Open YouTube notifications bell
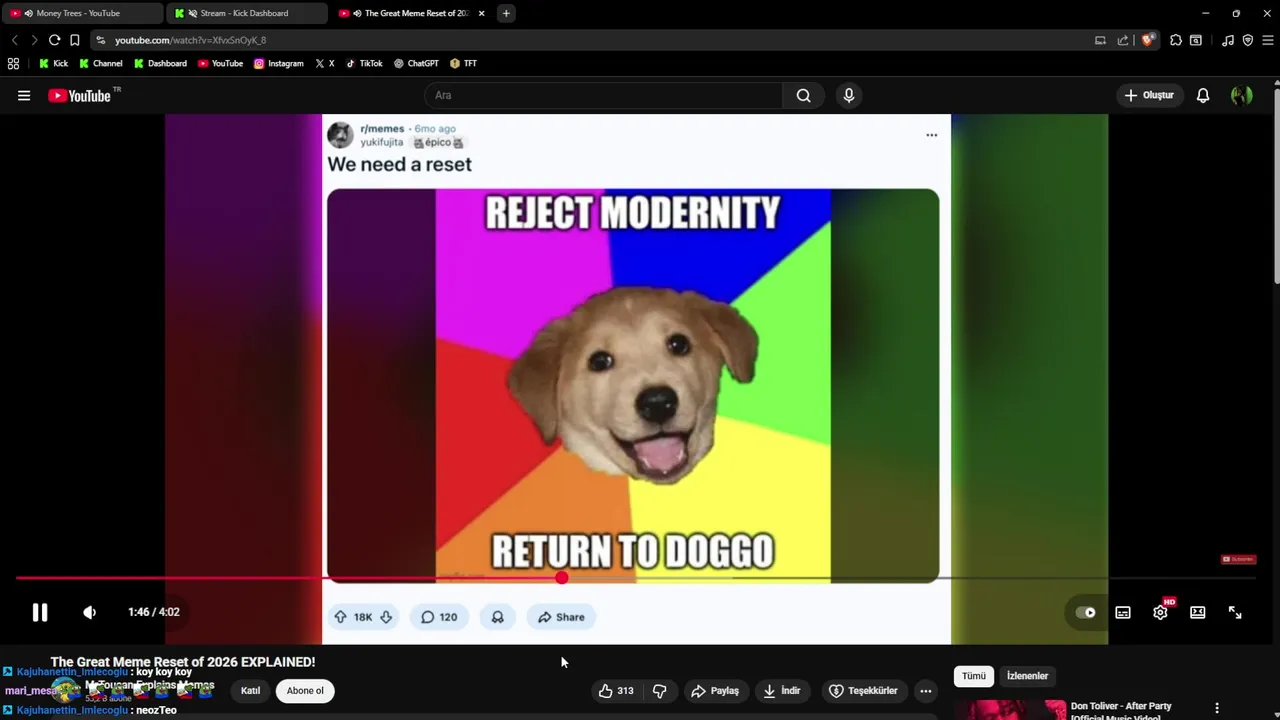This screenshot has width=1280, height=720. coord(1203,95)
